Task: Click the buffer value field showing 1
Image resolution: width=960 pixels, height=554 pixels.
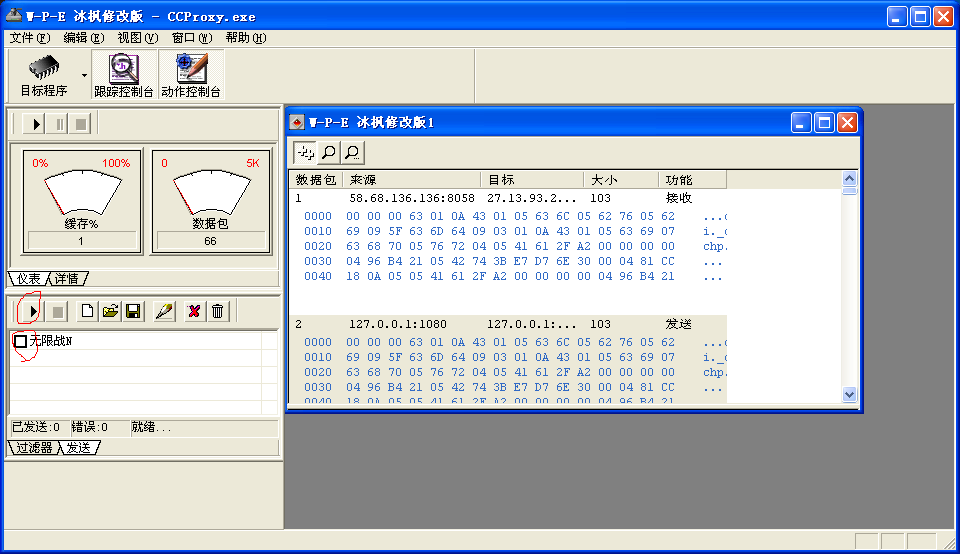Action: [82, 241]
